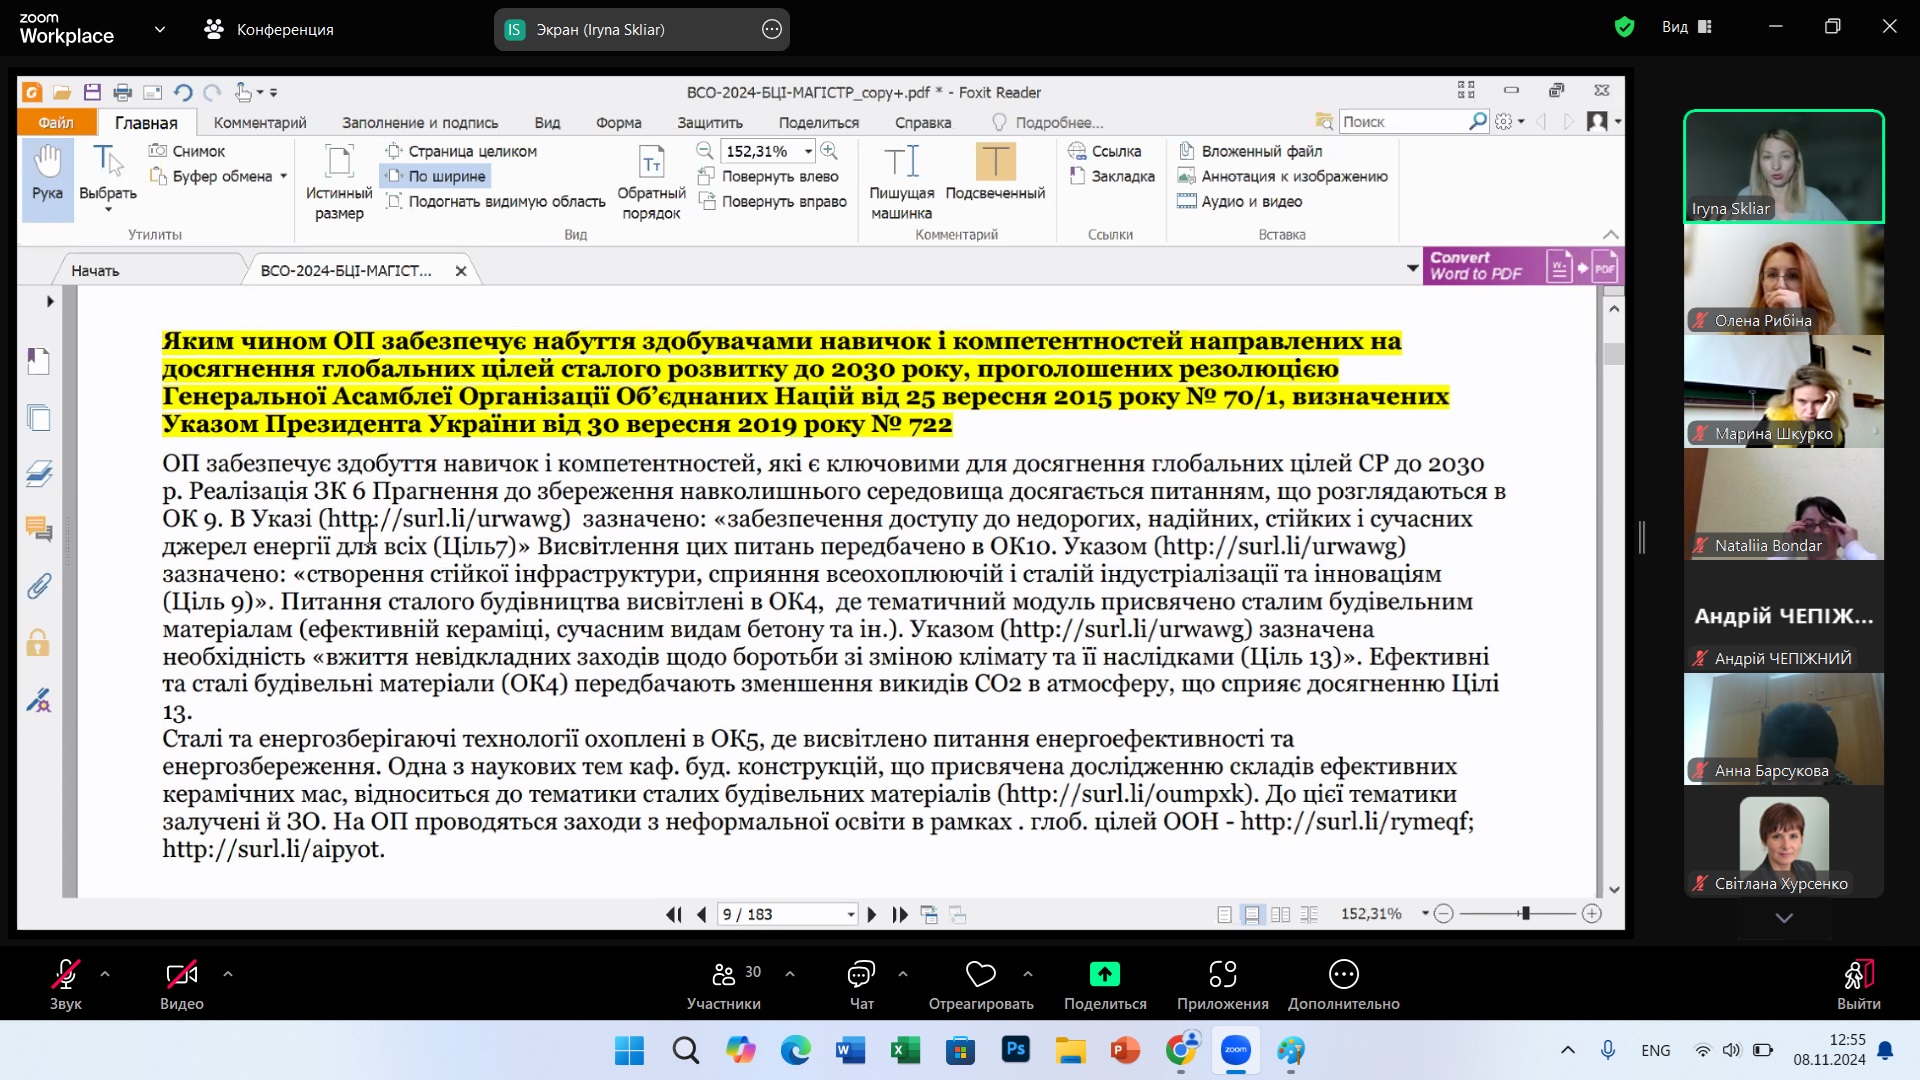Expand the left navigation panel arrow

click(x=50, y=301)
